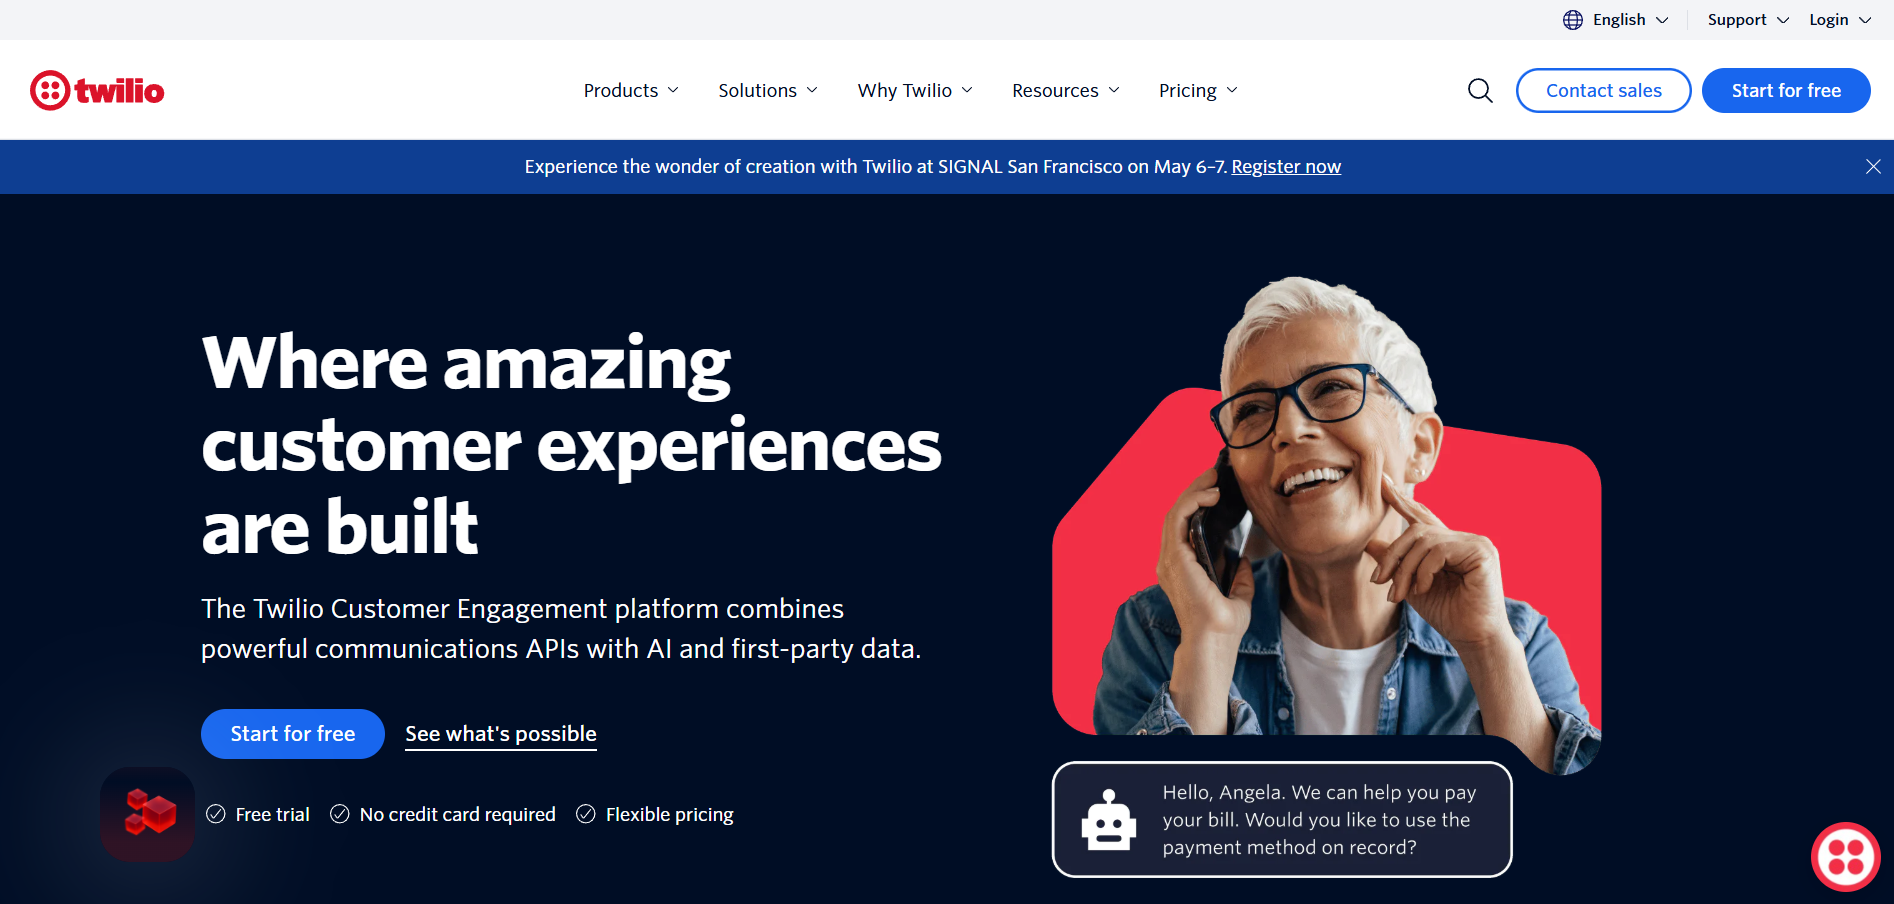The height and width of the screenshot is (904, 1894).
Task: Click the See what's possible link
Action: pos(501,734)
